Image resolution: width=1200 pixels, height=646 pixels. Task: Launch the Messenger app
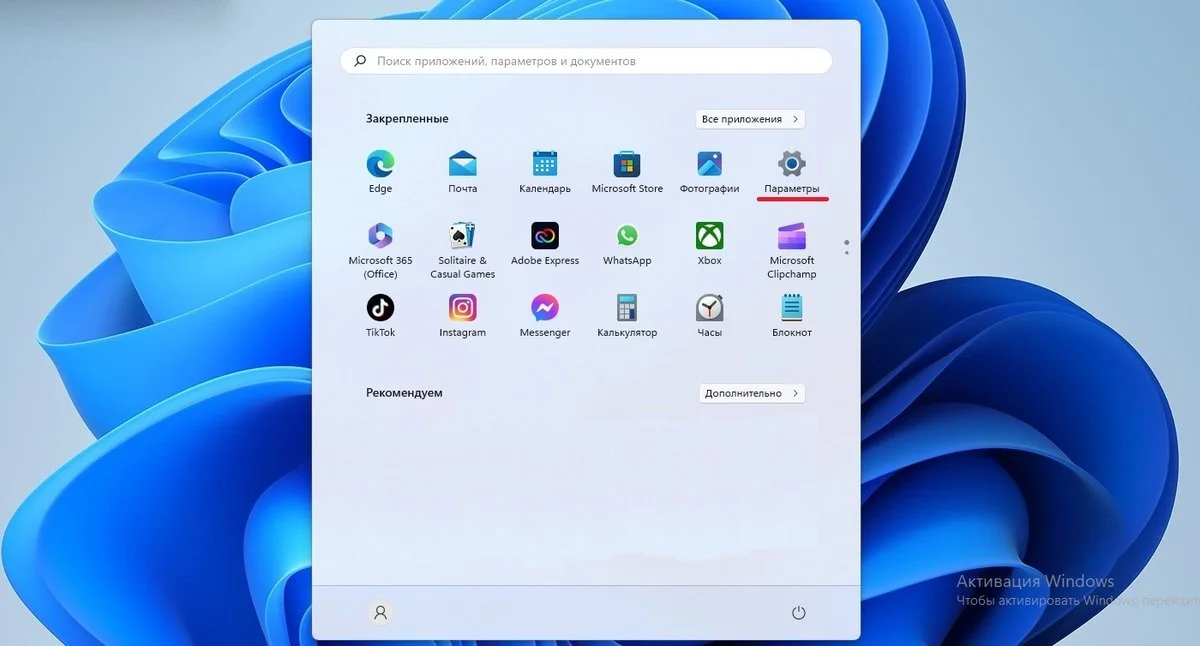click(545, 315)
